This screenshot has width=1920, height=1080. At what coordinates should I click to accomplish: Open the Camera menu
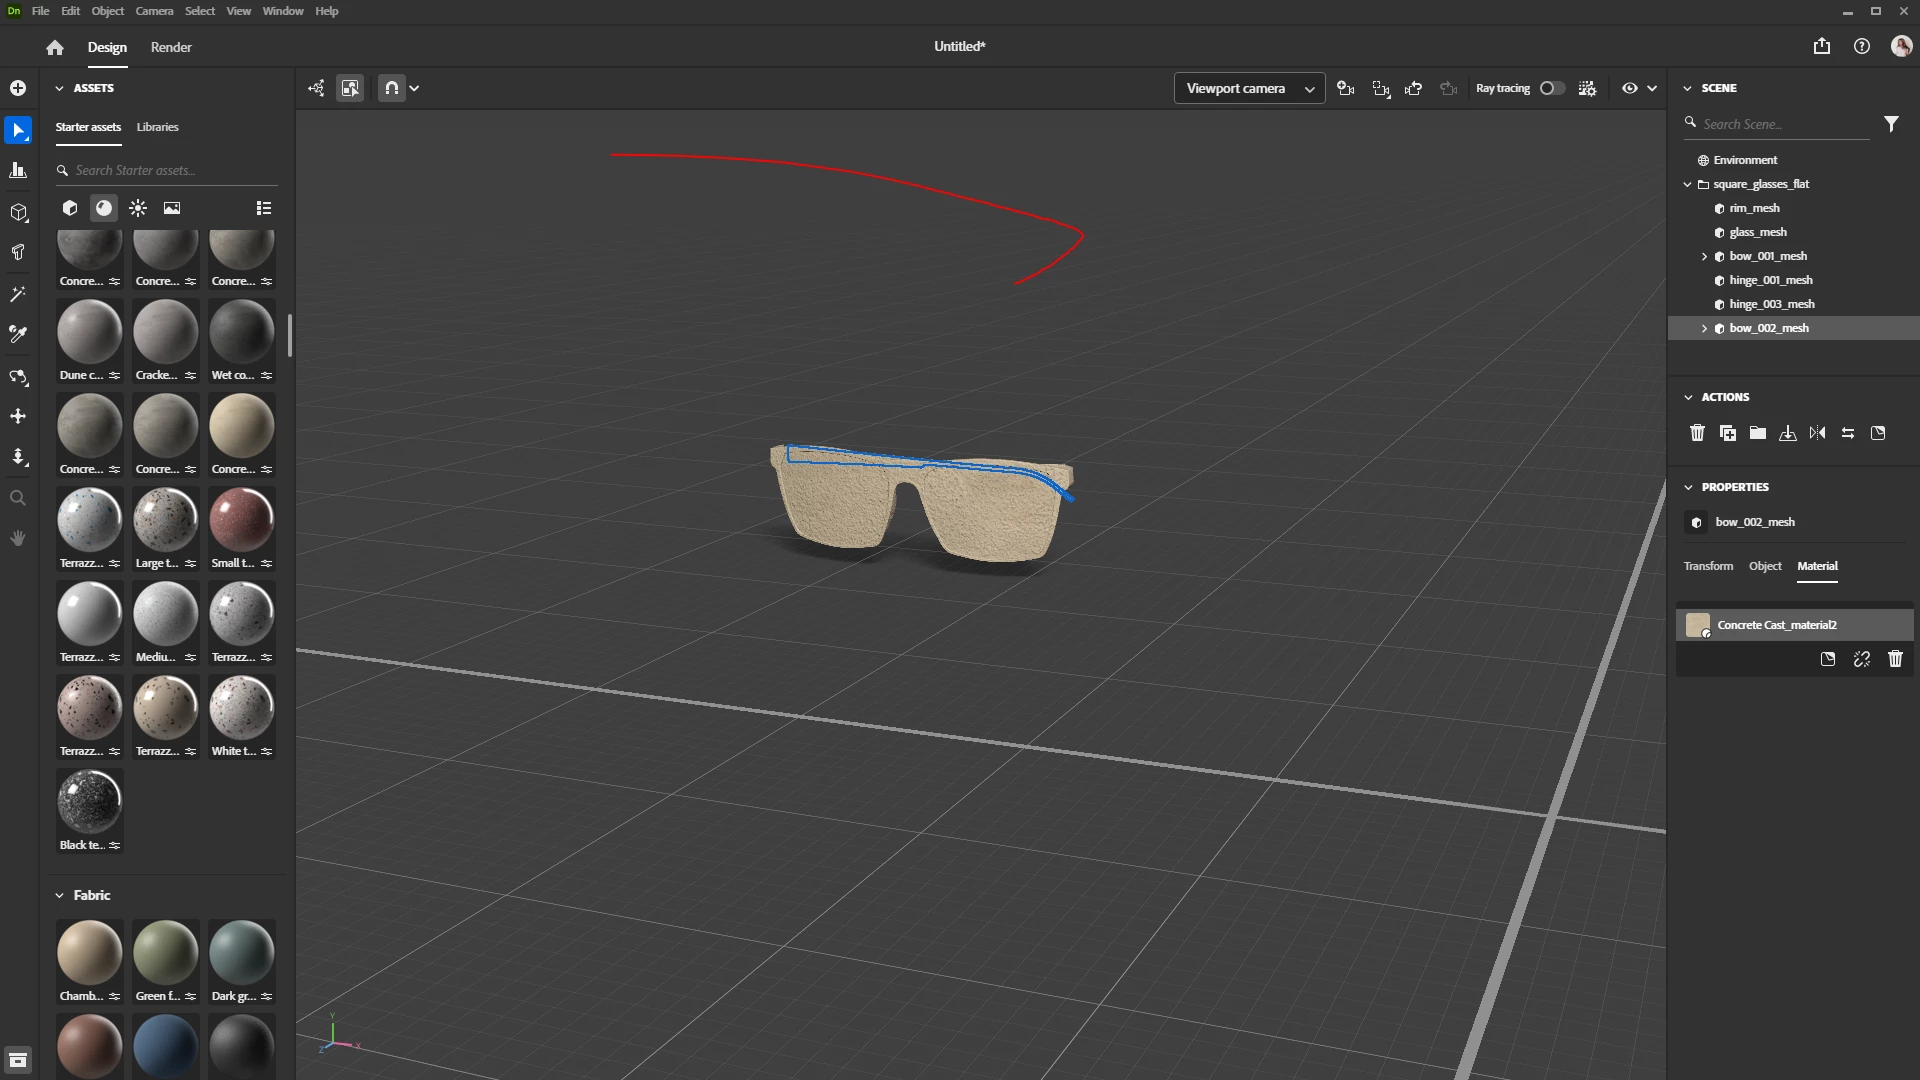154,11
